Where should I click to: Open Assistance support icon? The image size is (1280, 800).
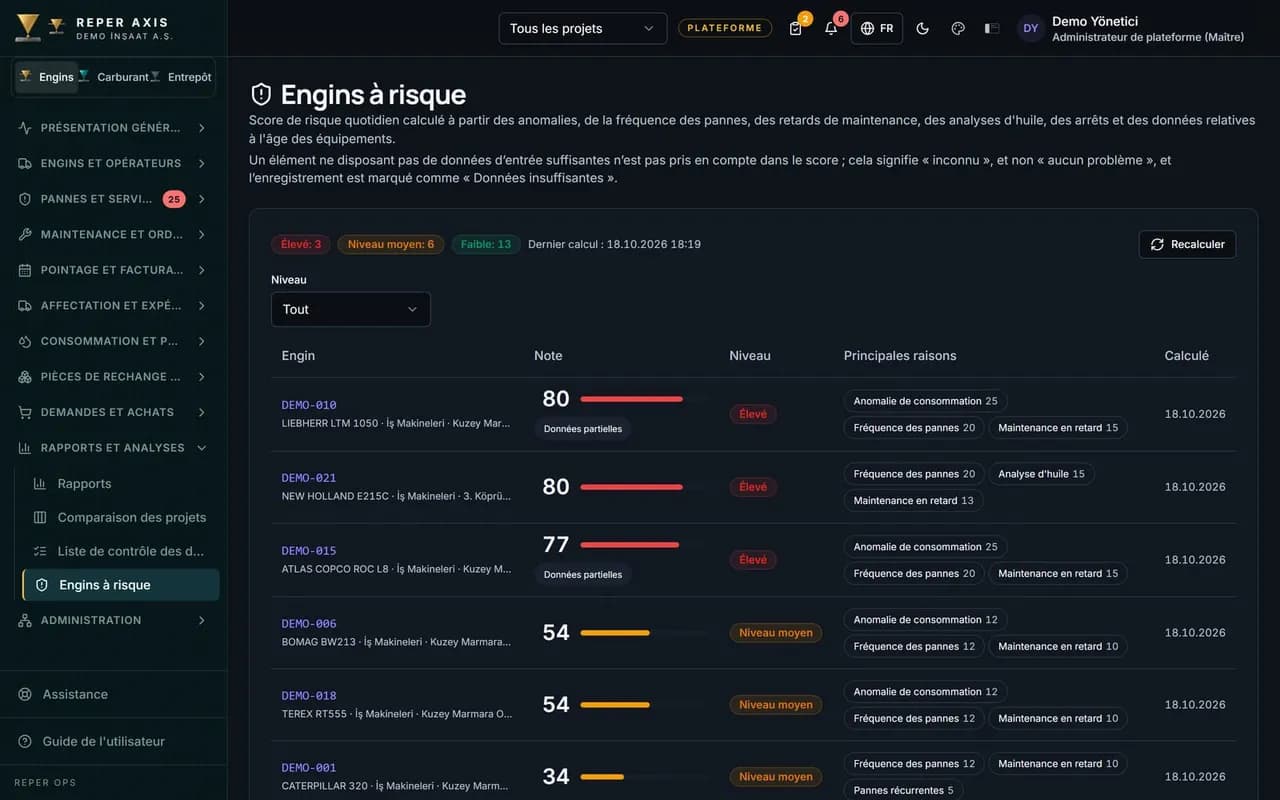[25, 694]
